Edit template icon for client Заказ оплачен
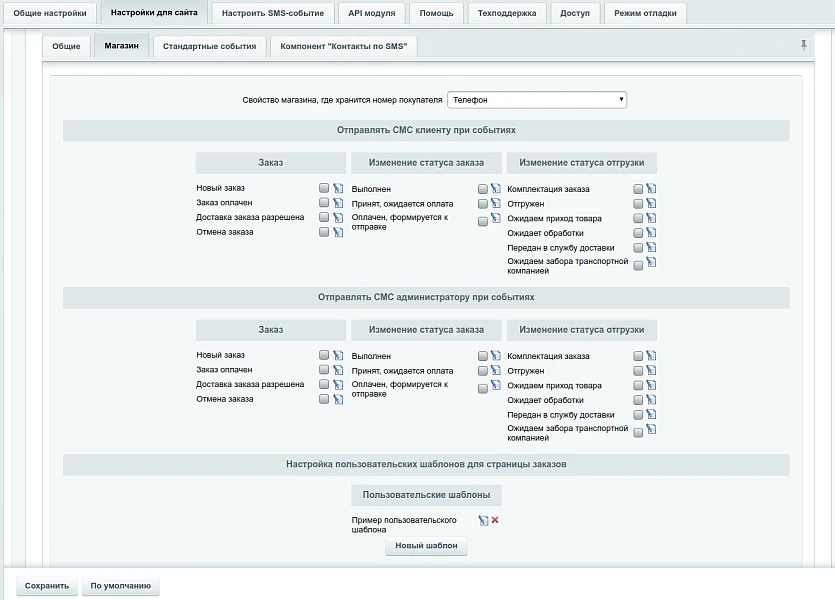 [338, 203]
